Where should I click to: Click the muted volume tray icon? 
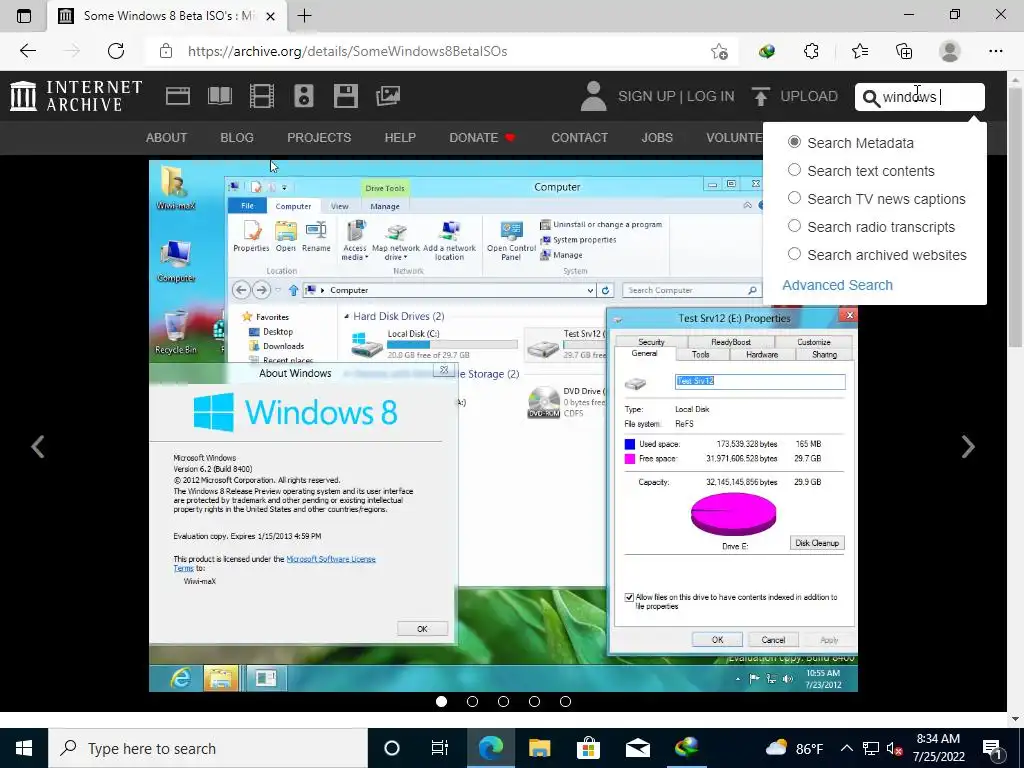click(895, 749)
